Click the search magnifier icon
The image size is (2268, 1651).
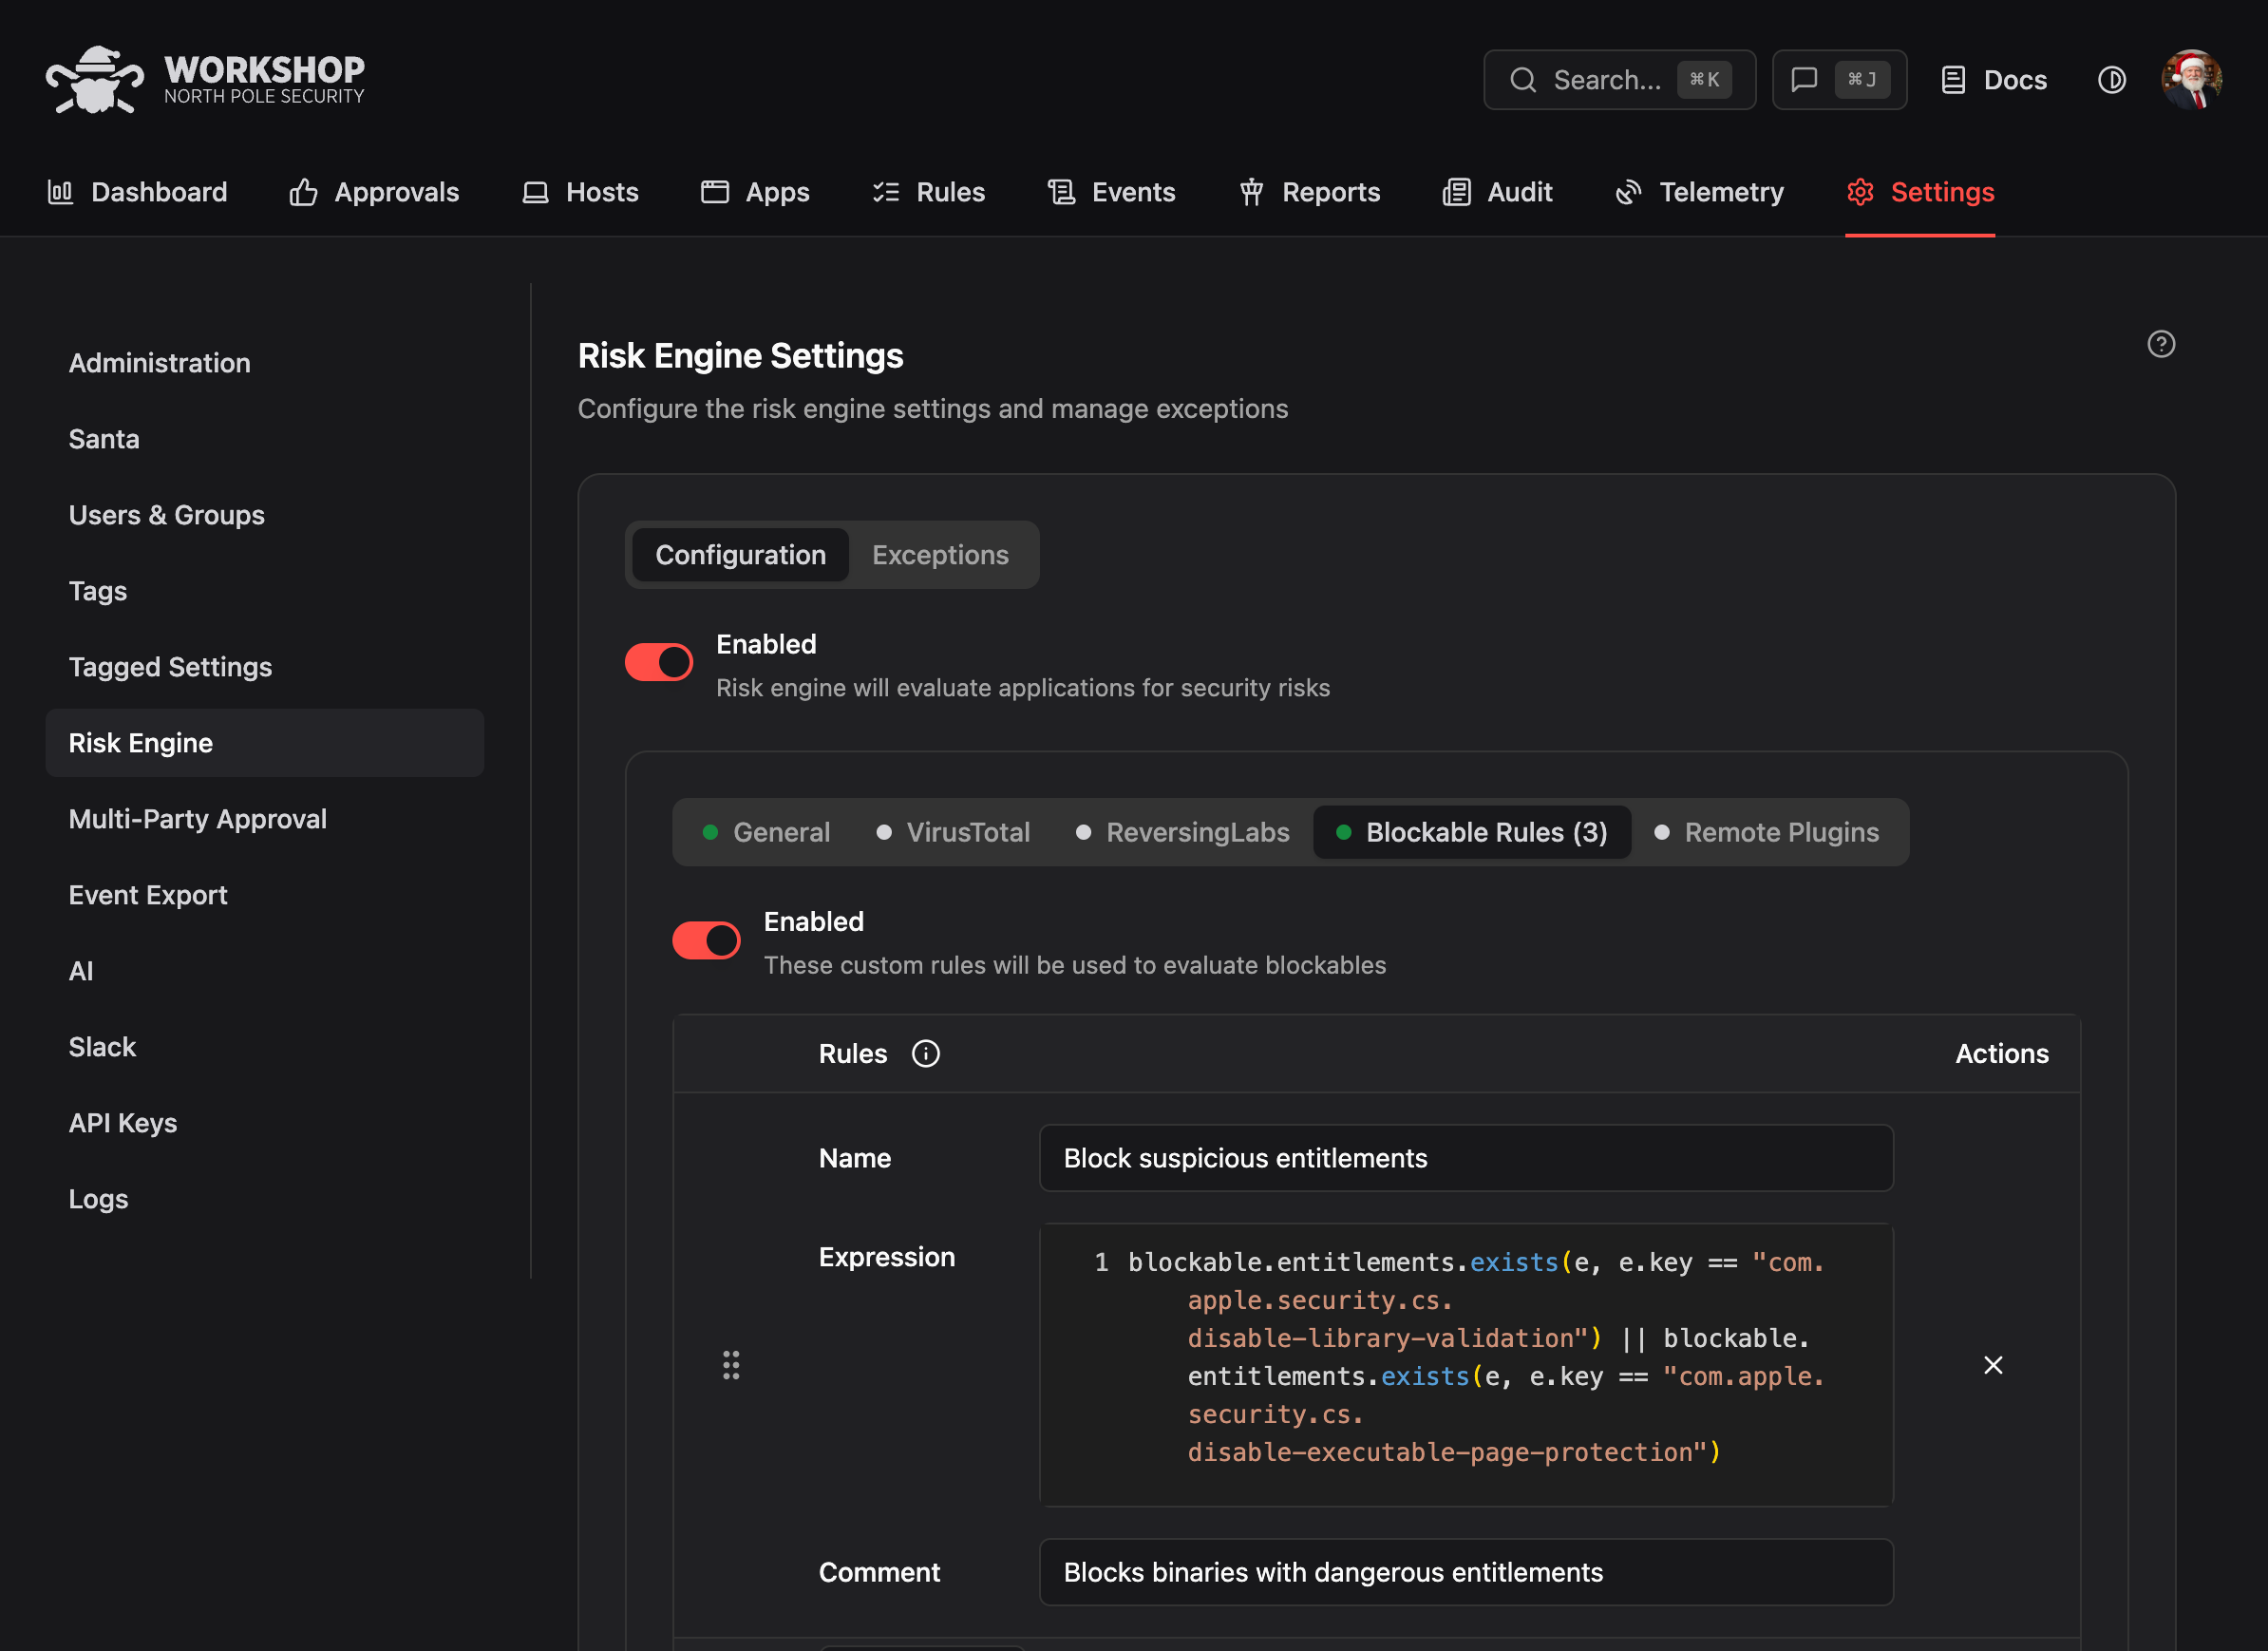[1523, 80]
